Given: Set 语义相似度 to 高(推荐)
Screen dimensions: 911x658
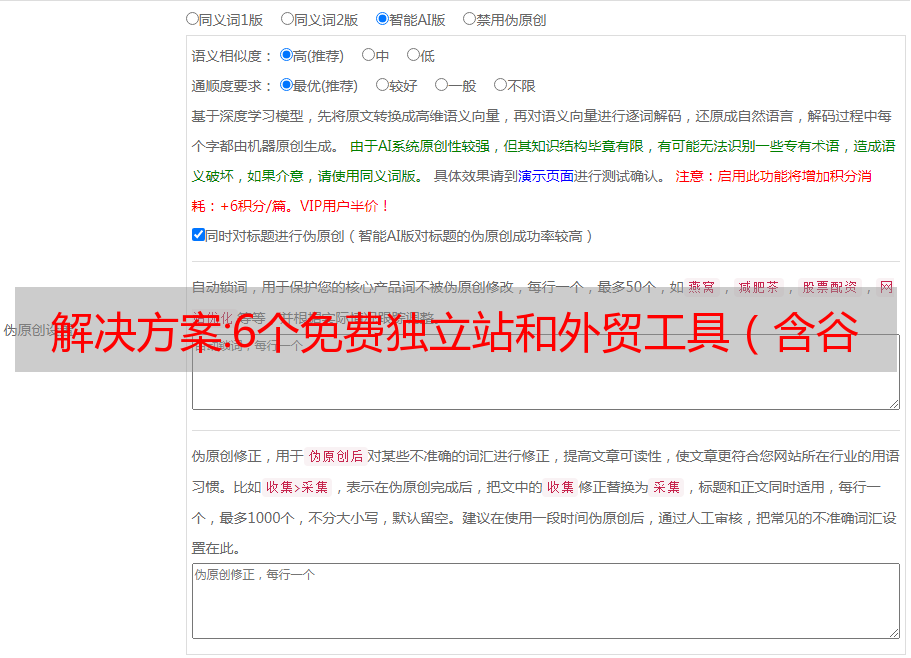Looking at the screenshot, I should coord(286,55).
